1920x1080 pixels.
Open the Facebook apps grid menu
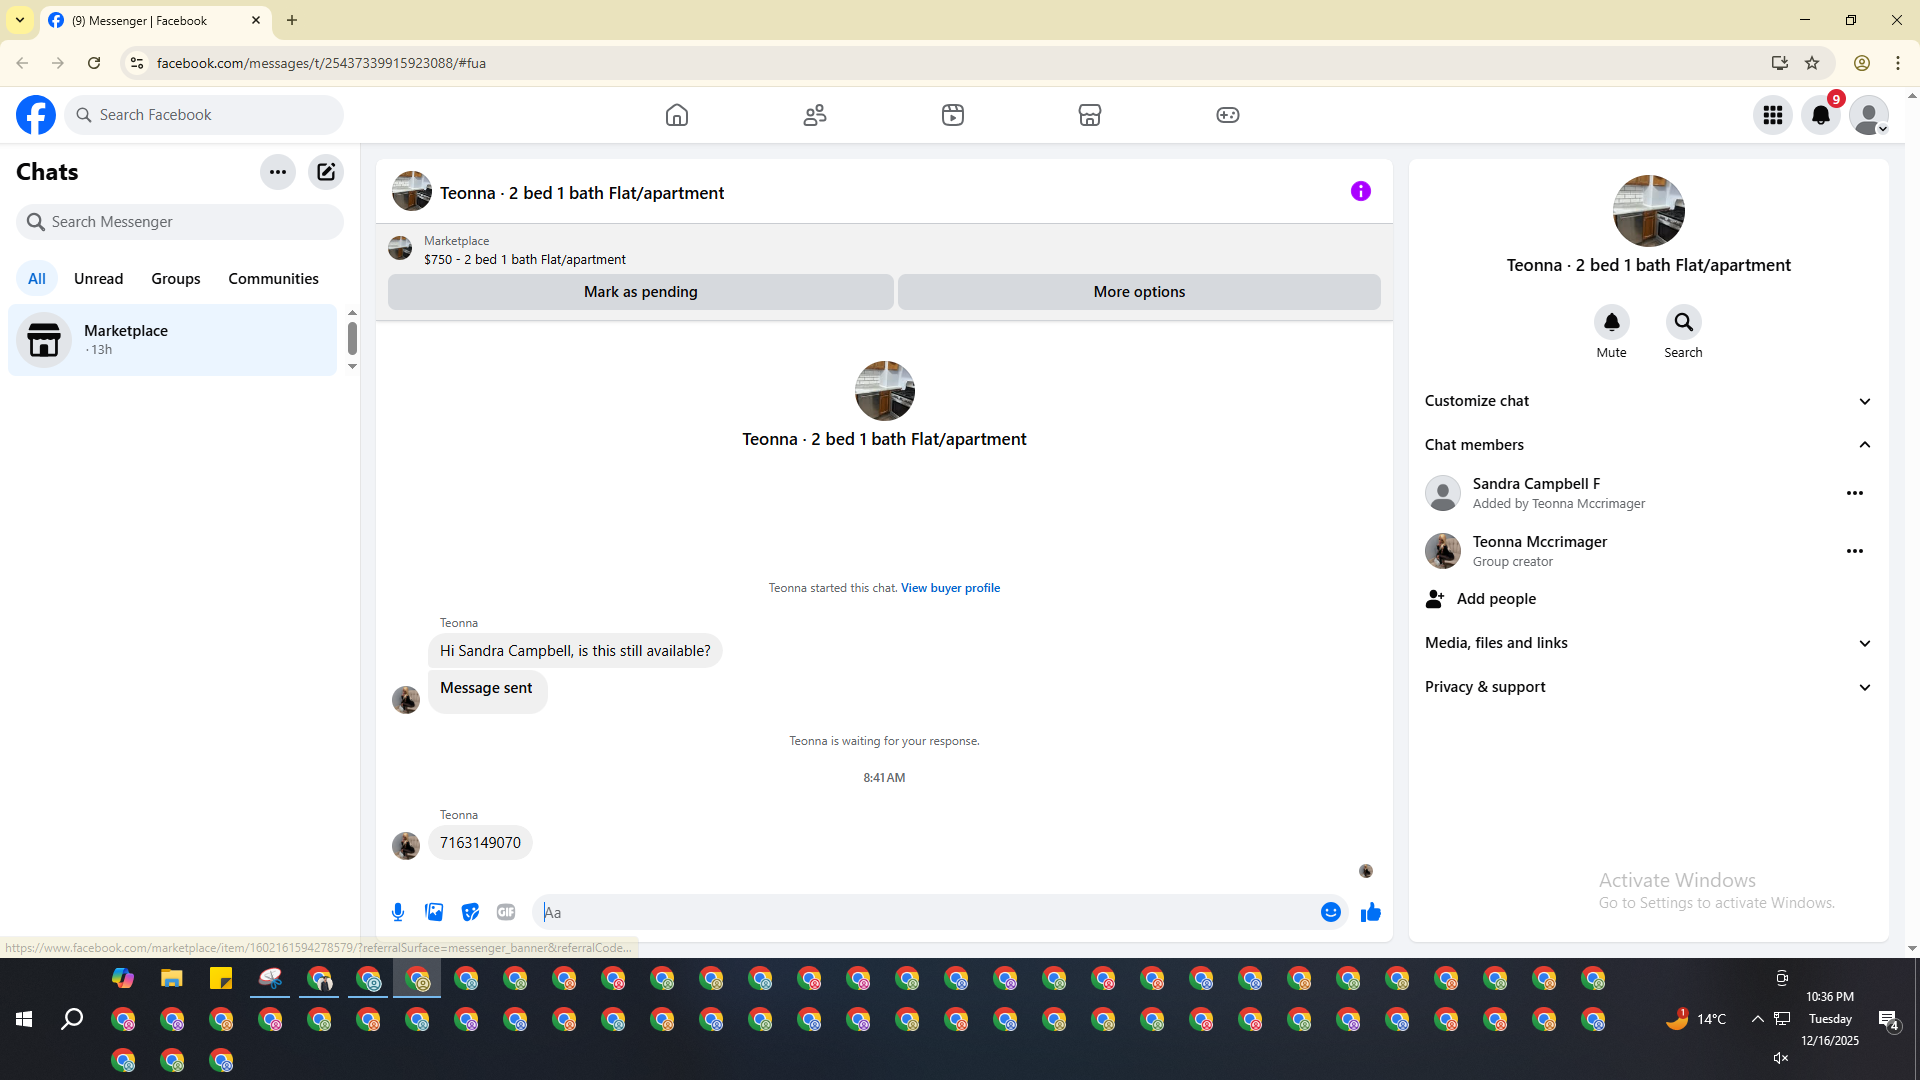click(1773, 115)
